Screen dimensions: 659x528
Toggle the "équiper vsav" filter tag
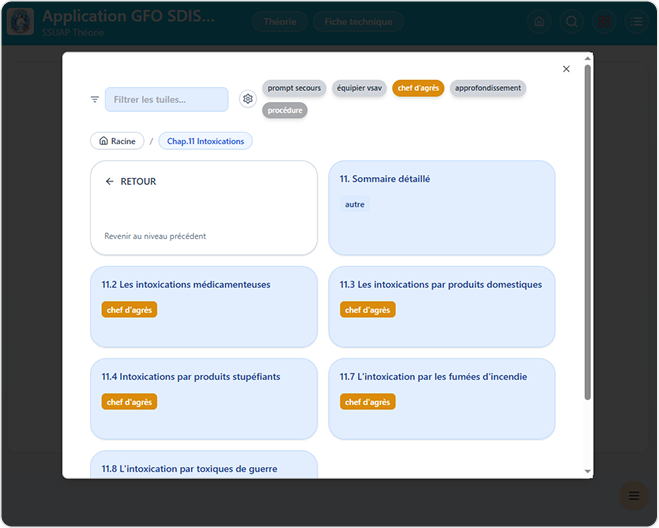pyautogui.click(x=359, y=88)
